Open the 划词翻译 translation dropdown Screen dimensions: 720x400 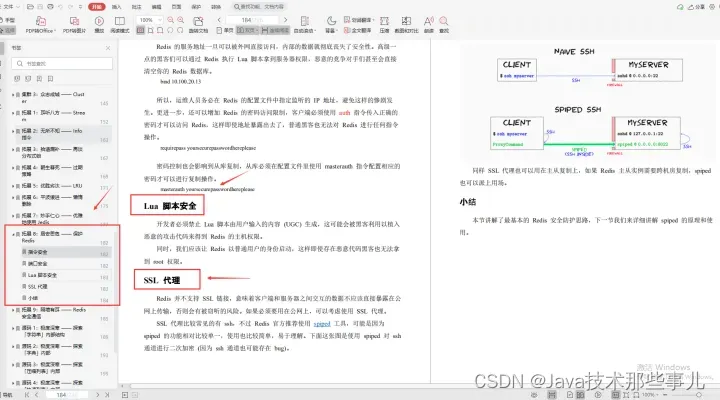(x=359, y=20)
